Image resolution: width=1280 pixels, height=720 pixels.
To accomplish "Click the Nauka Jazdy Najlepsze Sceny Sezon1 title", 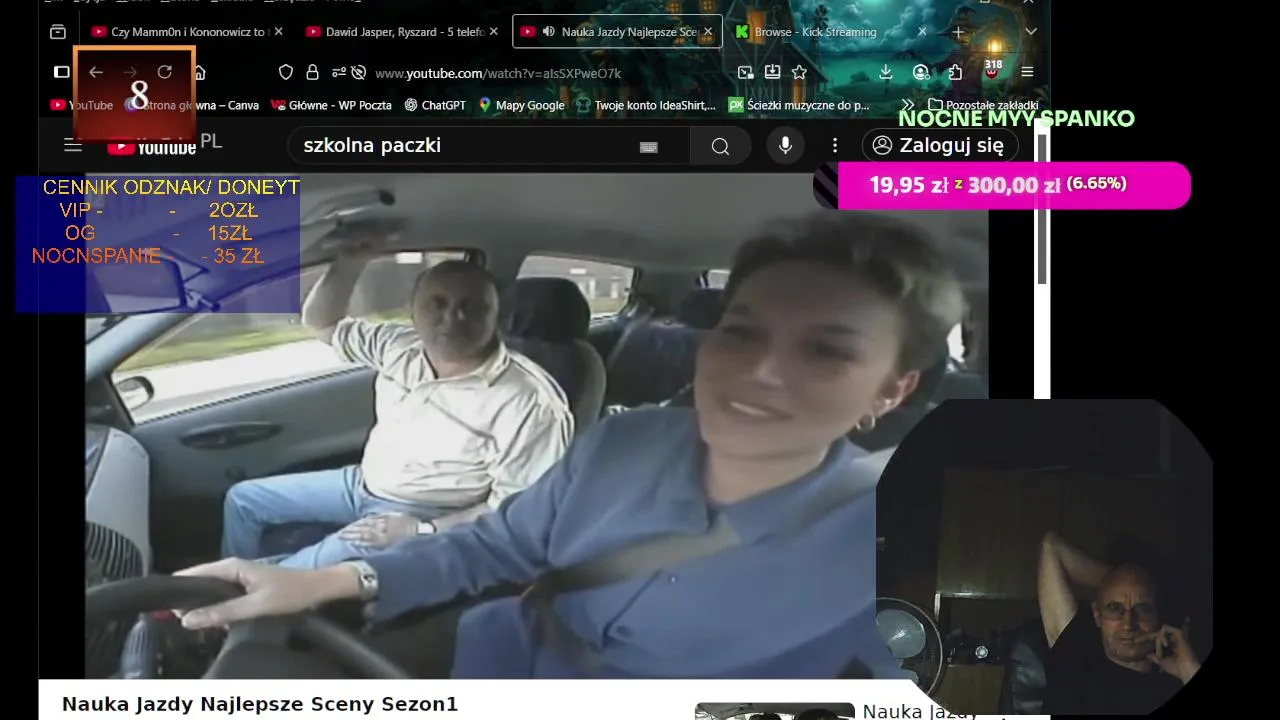I will pos(260,704).
